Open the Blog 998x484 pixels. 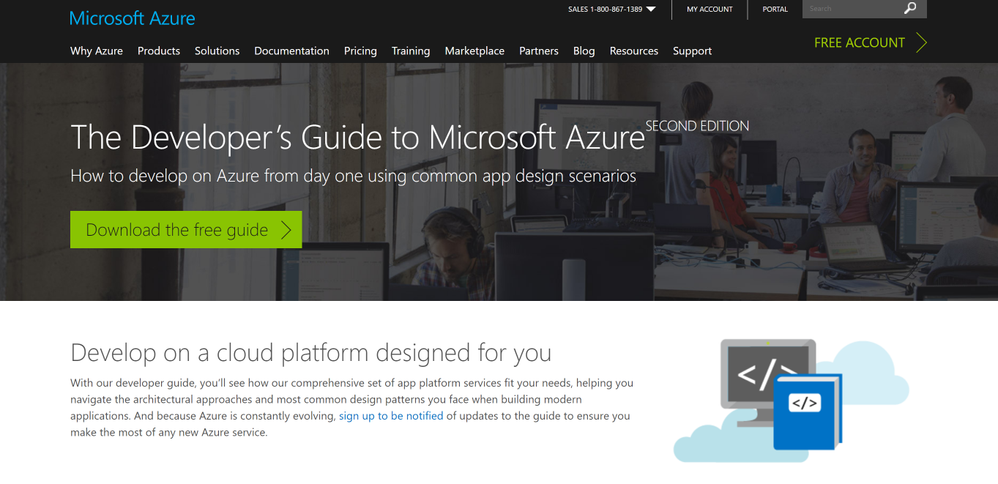(x=584, y=51)
